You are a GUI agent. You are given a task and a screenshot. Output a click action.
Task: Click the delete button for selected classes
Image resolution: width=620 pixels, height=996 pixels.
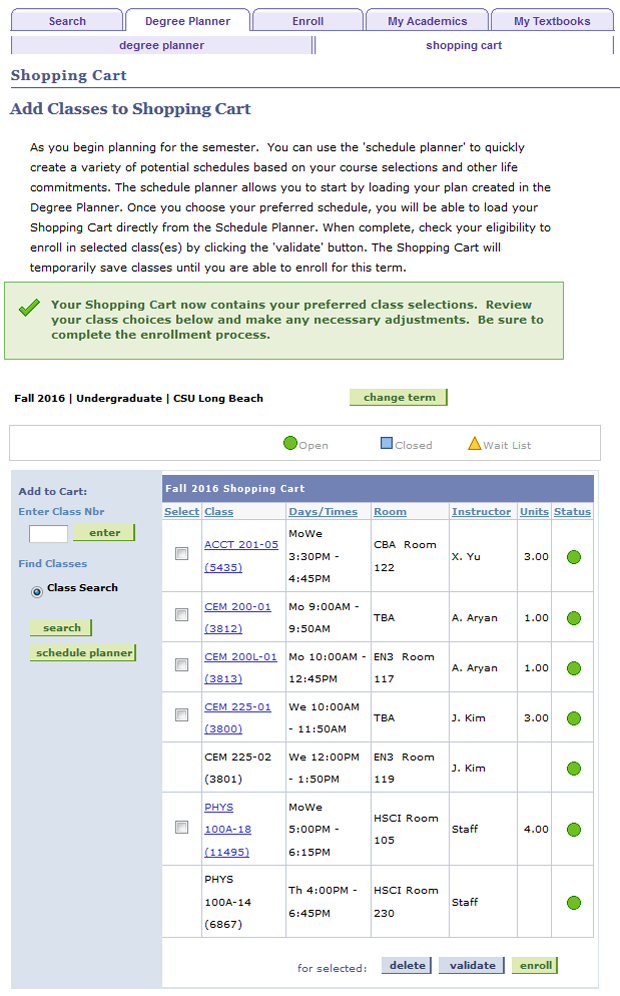(407, 965)
